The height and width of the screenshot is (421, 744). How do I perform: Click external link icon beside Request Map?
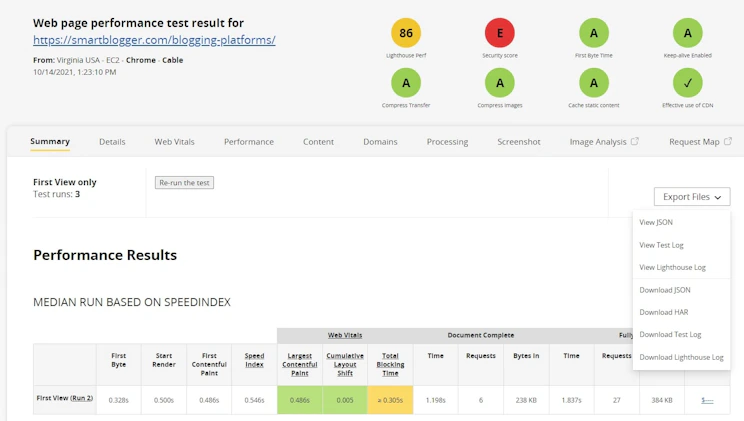coord(727,141)
